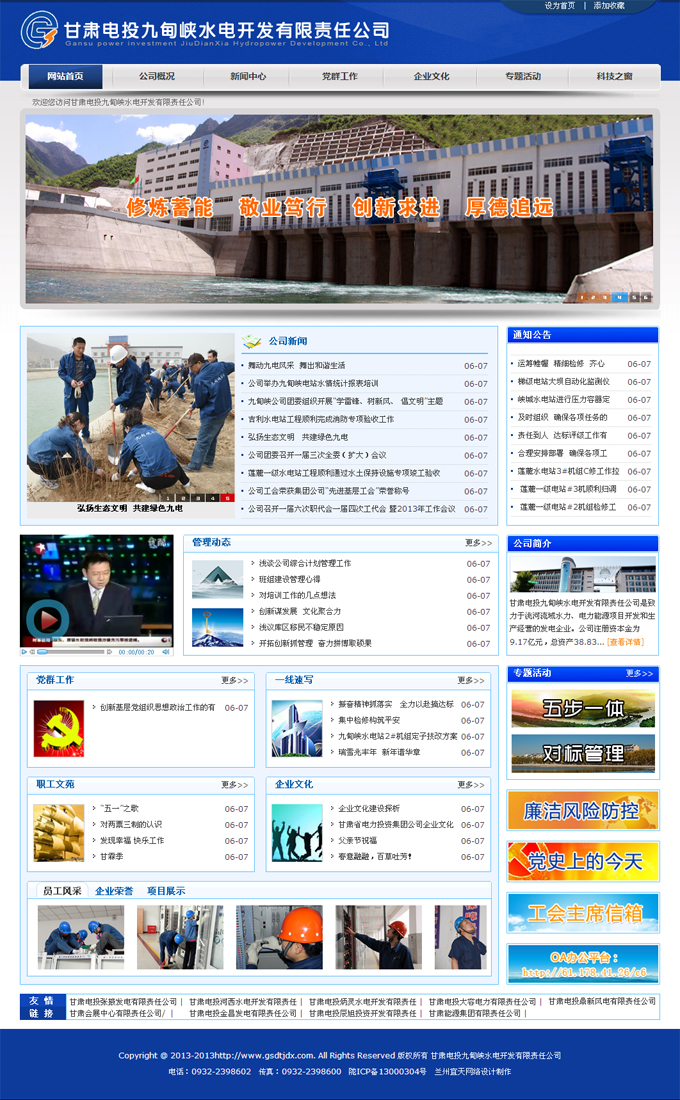Open news 吉利水电站工程顺利完成消防专项验收工作
The height and width of the screenshot is (1100, 680).
[x=321, y=420]
